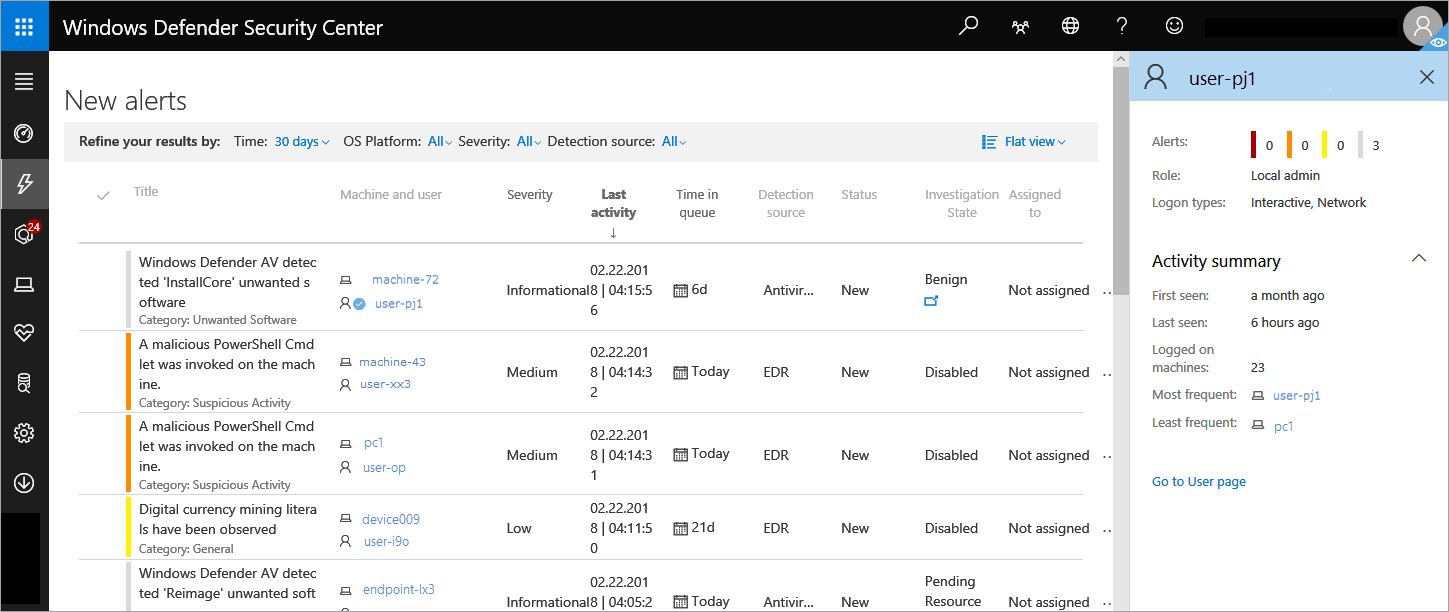Image resolution: width=1449 pixels, height=612 pixels.
Task: Open the Time 30 days dropdown
Action: (x=302, y=142)
